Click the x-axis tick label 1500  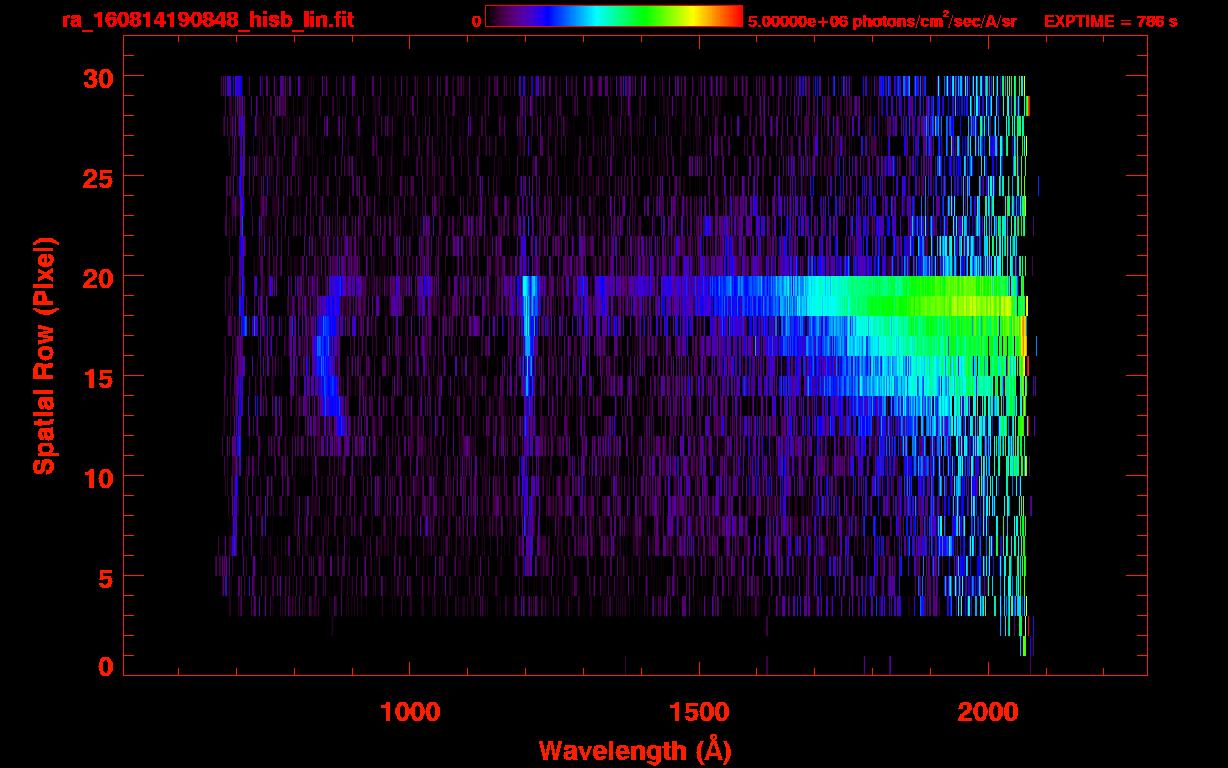point(699,711)
